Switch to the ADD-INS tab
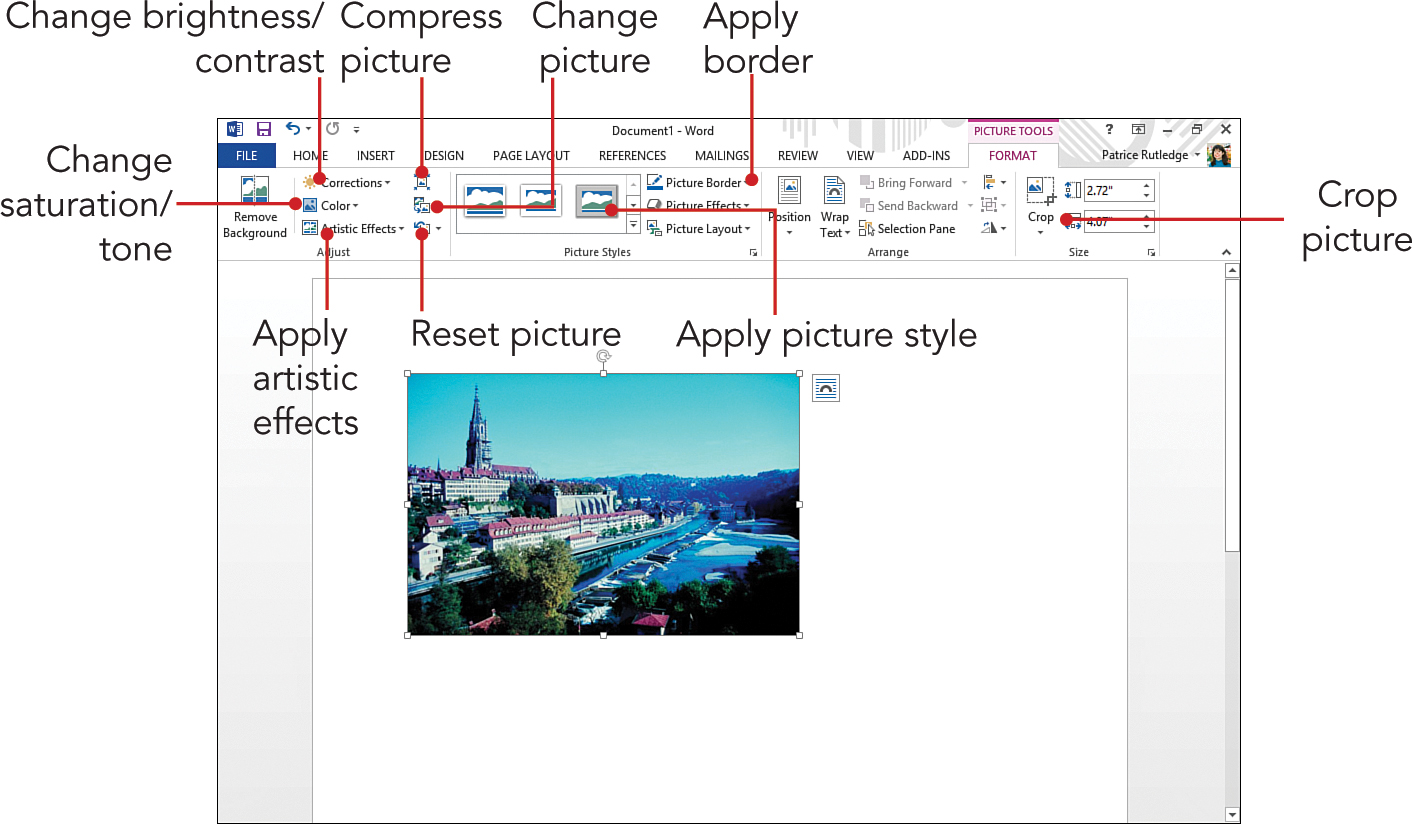1412x824 pixels. tap(926, 156)
